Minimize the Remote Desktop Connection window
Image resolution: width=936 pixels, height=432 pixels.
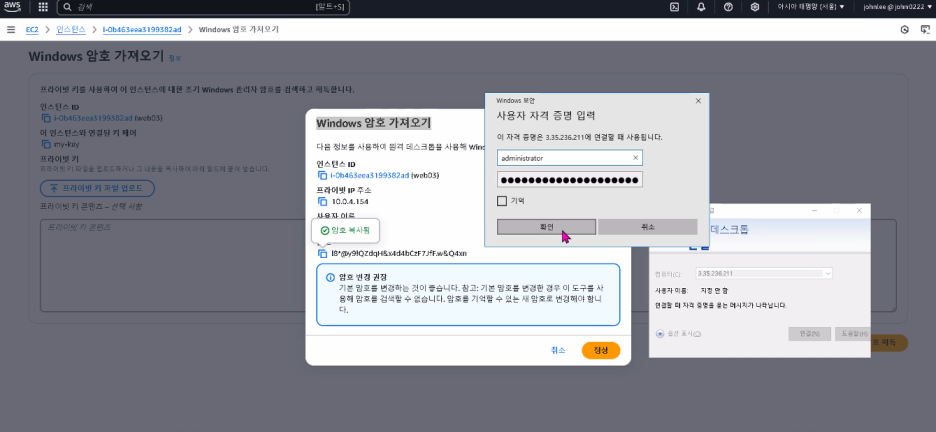[x=813, y=211]
